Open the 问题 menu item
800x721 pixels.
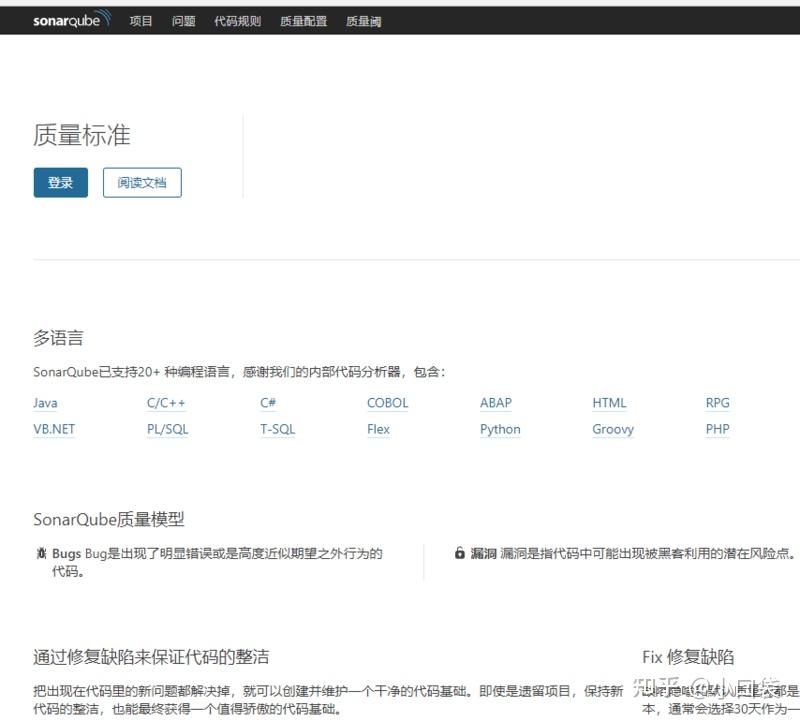pyautogui.click(x=183, y=18)
